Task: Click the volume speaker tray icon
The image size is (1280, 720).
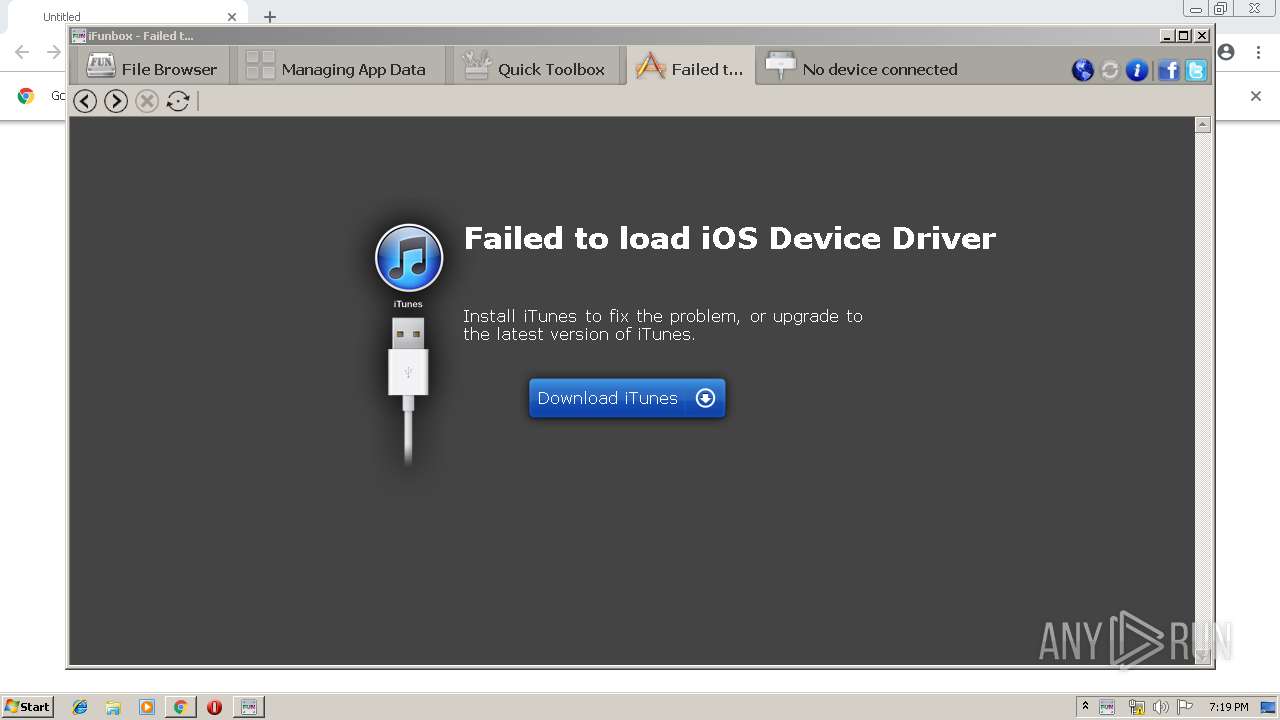Action: tap(1161, 707)
